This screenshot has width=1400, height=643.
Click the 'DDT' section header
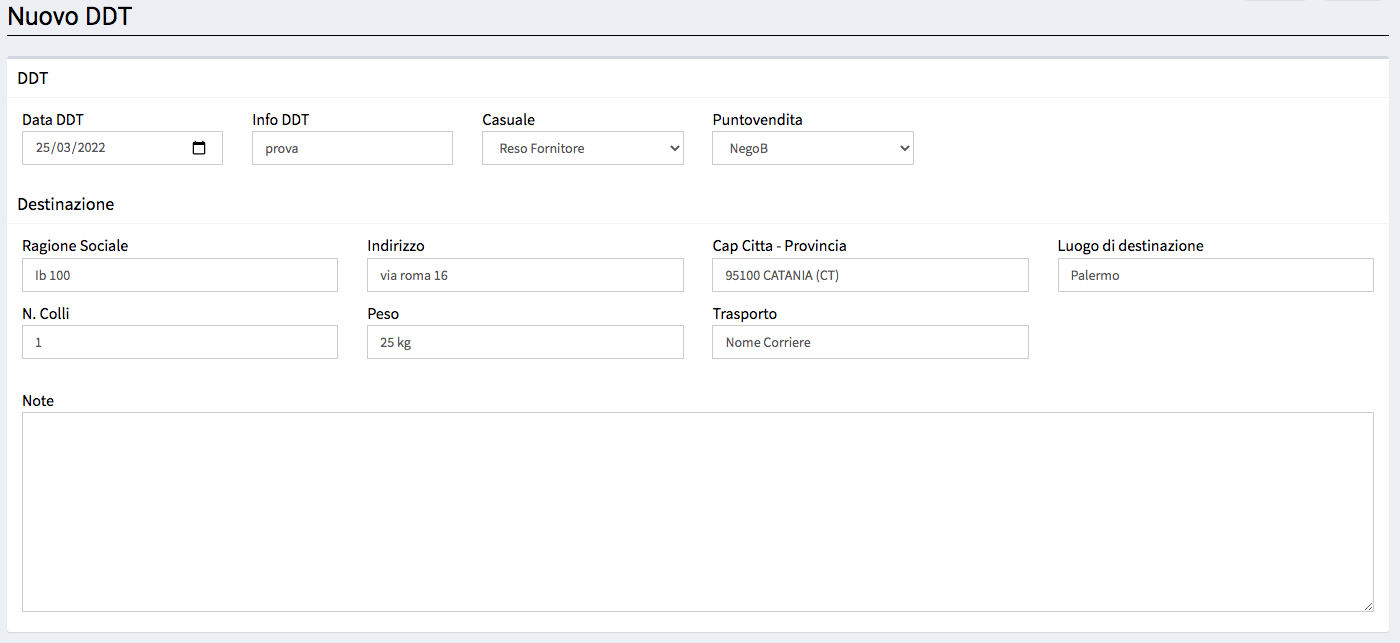pos(33,78)
